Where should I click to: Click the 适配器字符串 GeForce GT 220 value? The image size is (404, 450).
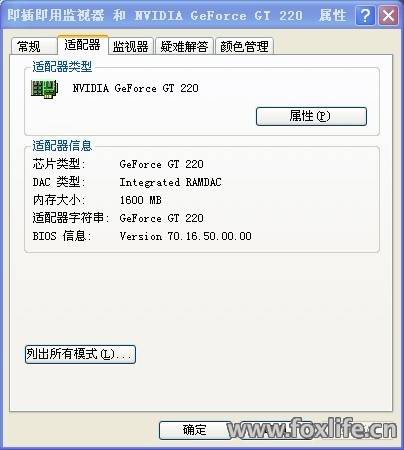coord(161,218)
